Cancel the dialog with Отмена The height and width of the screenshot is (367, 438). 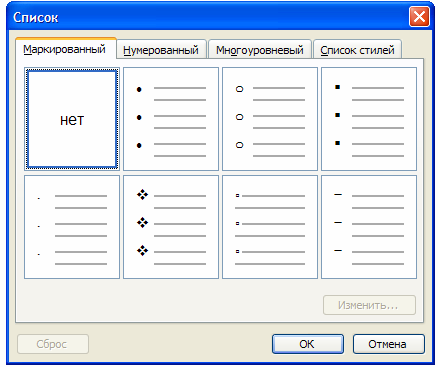coord(389,344)
